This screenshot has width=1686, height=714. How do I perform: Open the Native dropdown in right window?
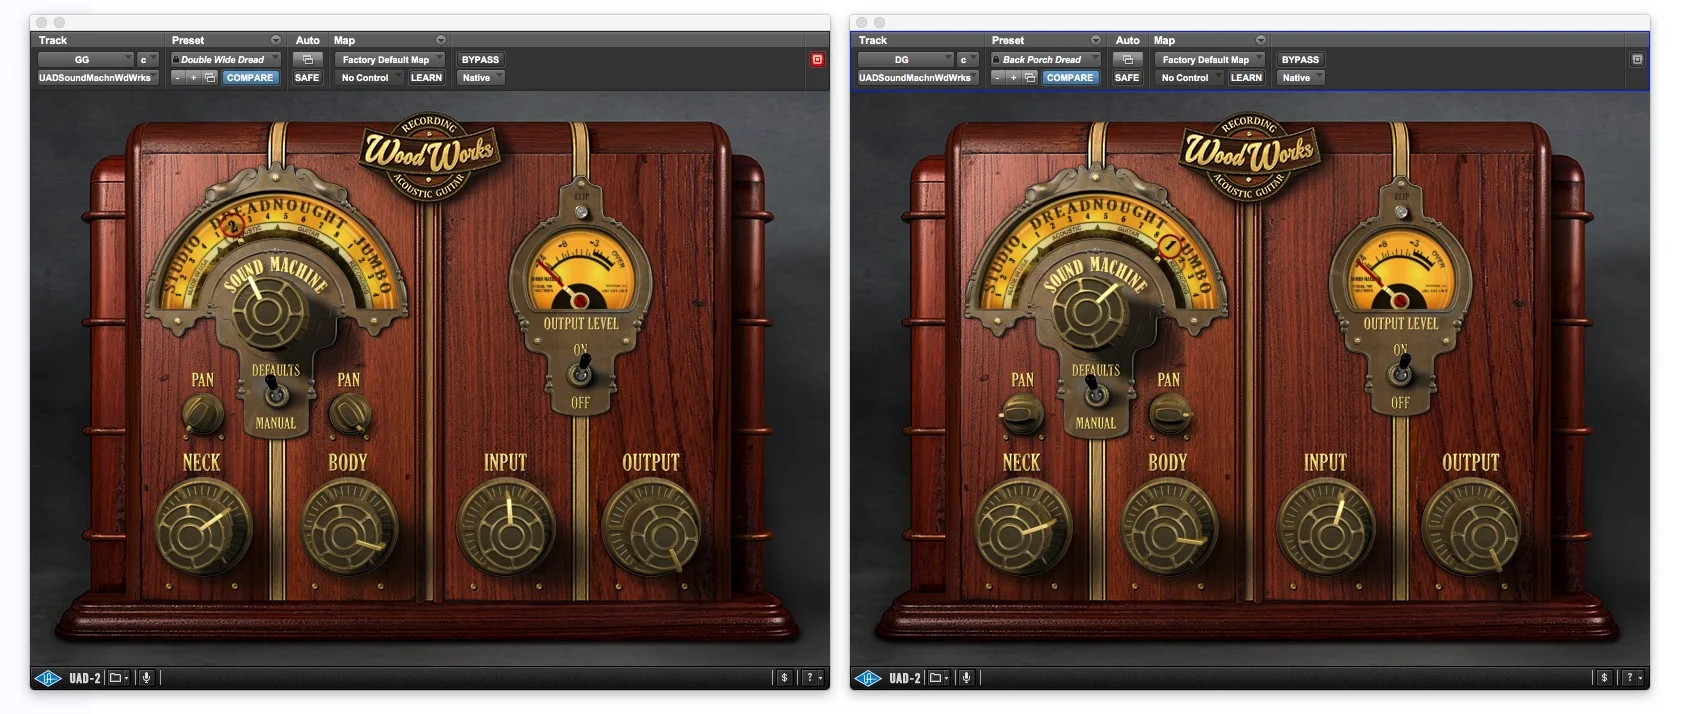[1300, 78]
